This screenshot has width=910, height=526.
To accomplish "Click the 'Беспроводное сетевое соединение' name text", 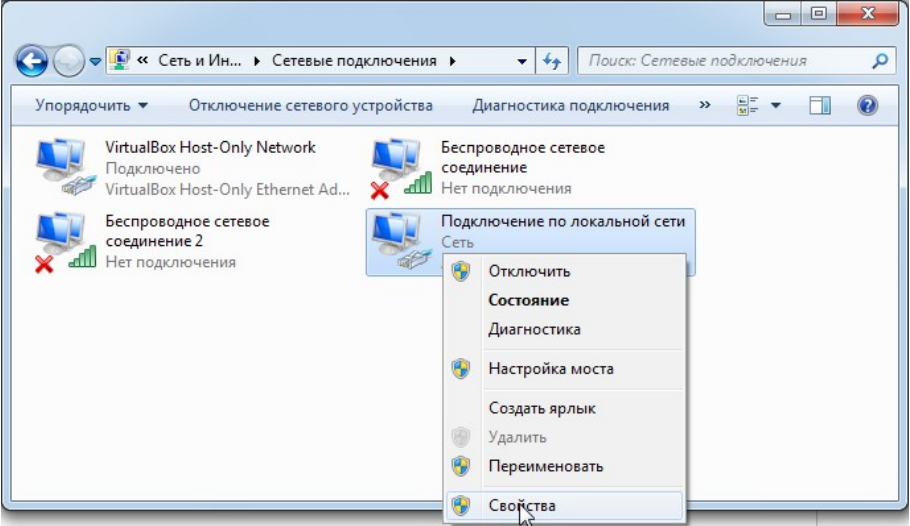I will tap(522, 157).
